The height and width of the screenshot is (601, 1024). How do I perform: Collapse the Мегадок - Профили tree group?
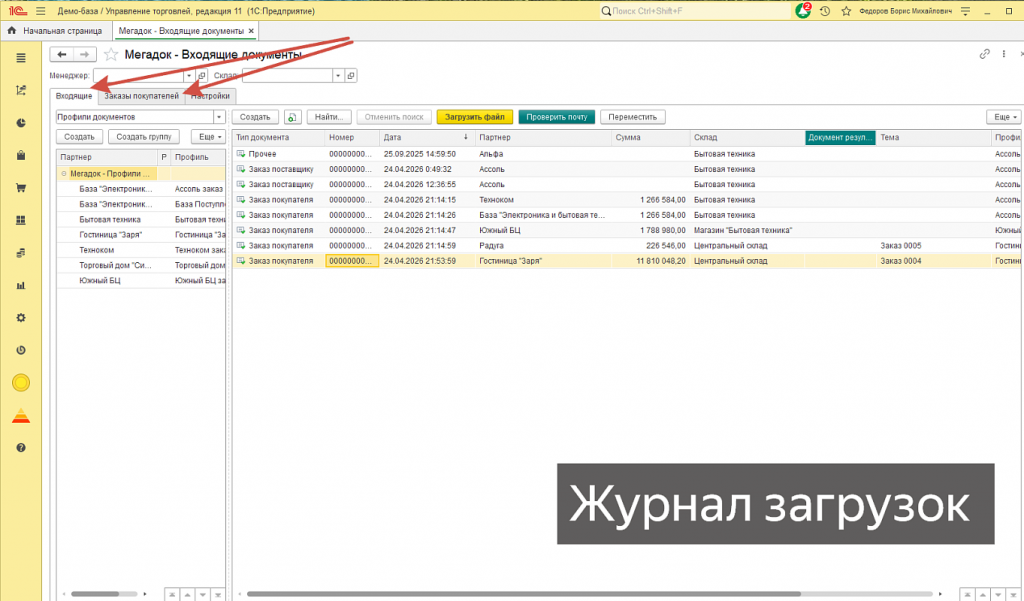pos(64,174)
